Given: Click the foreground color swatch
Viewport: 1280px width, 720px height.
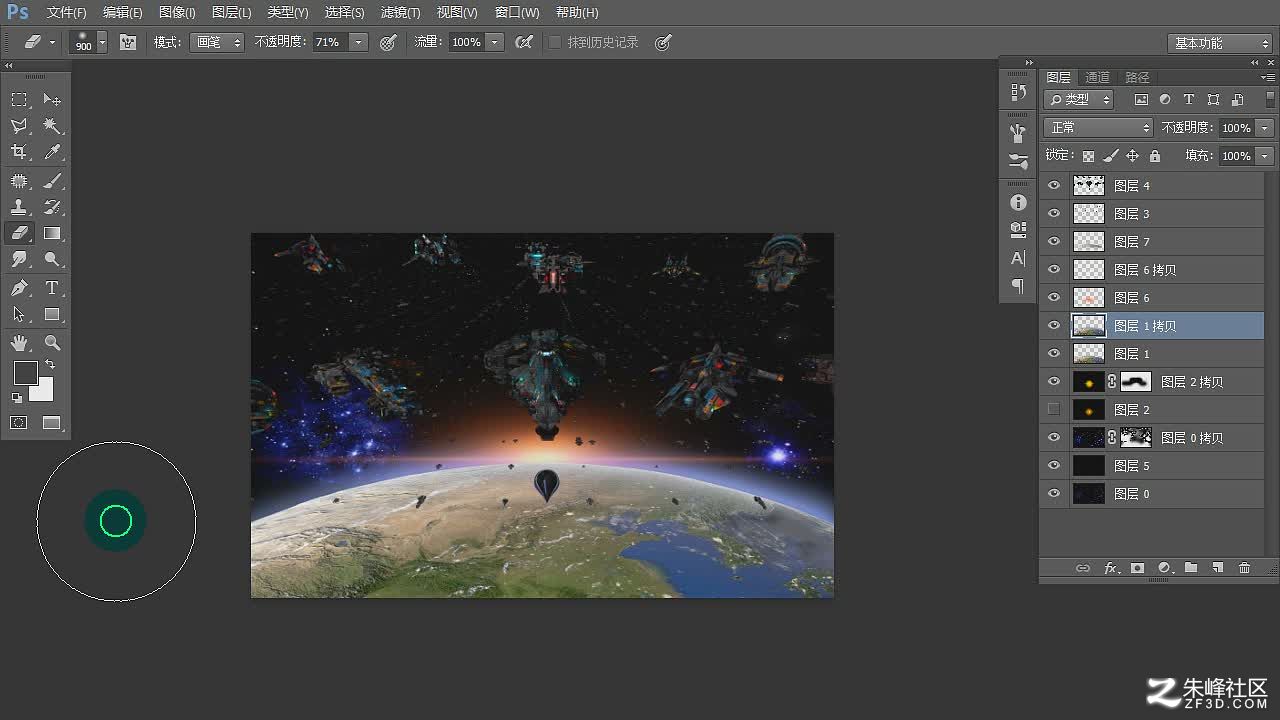Looking at the screenshot, I should pyautogui.click(x=24, y=372).
